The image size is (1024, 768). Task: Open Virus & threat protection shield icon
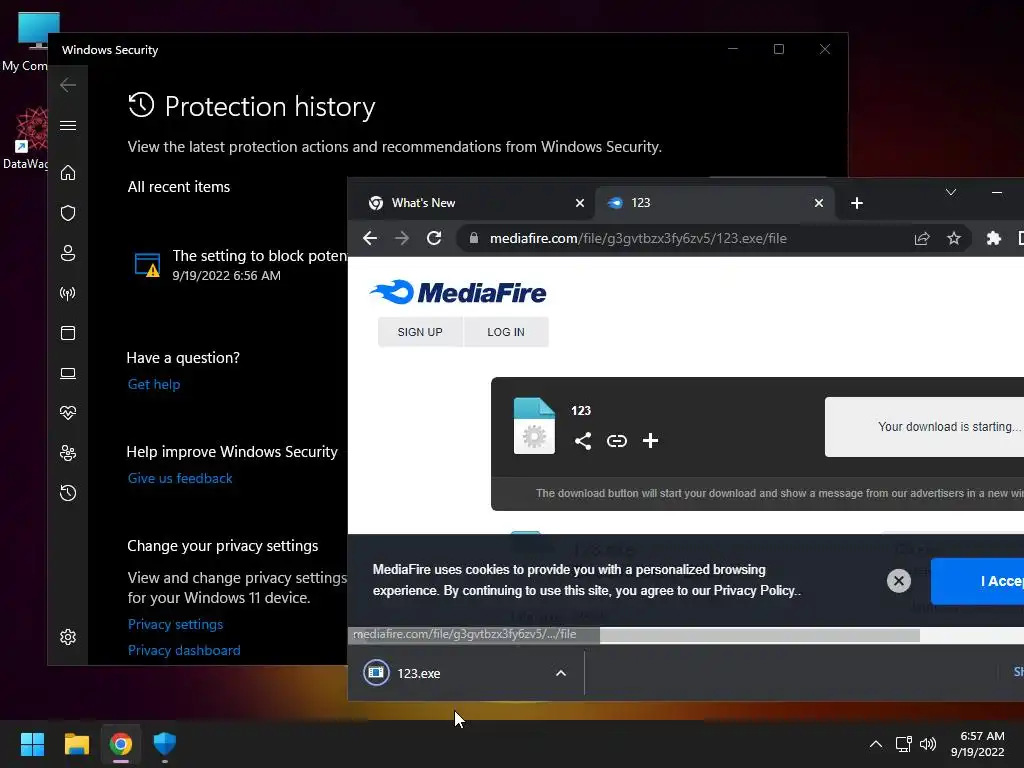(68, 213)
